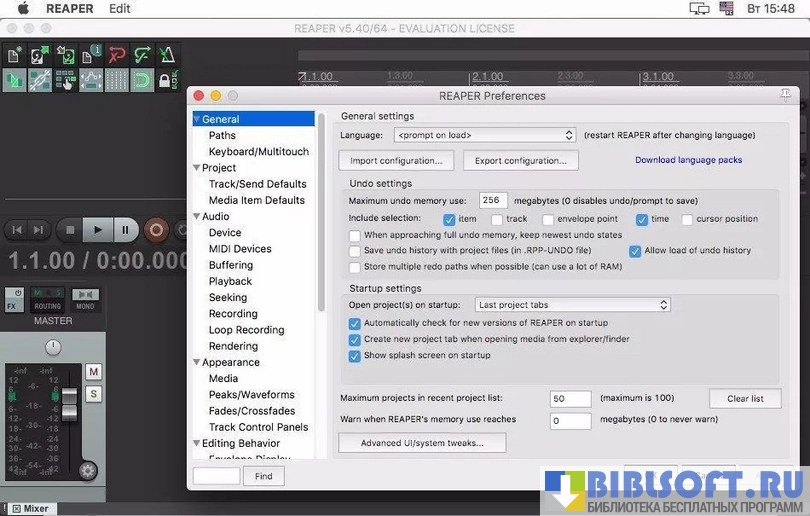Open the Edit menu
The image size is (810, 516).
tap(120, 8)
